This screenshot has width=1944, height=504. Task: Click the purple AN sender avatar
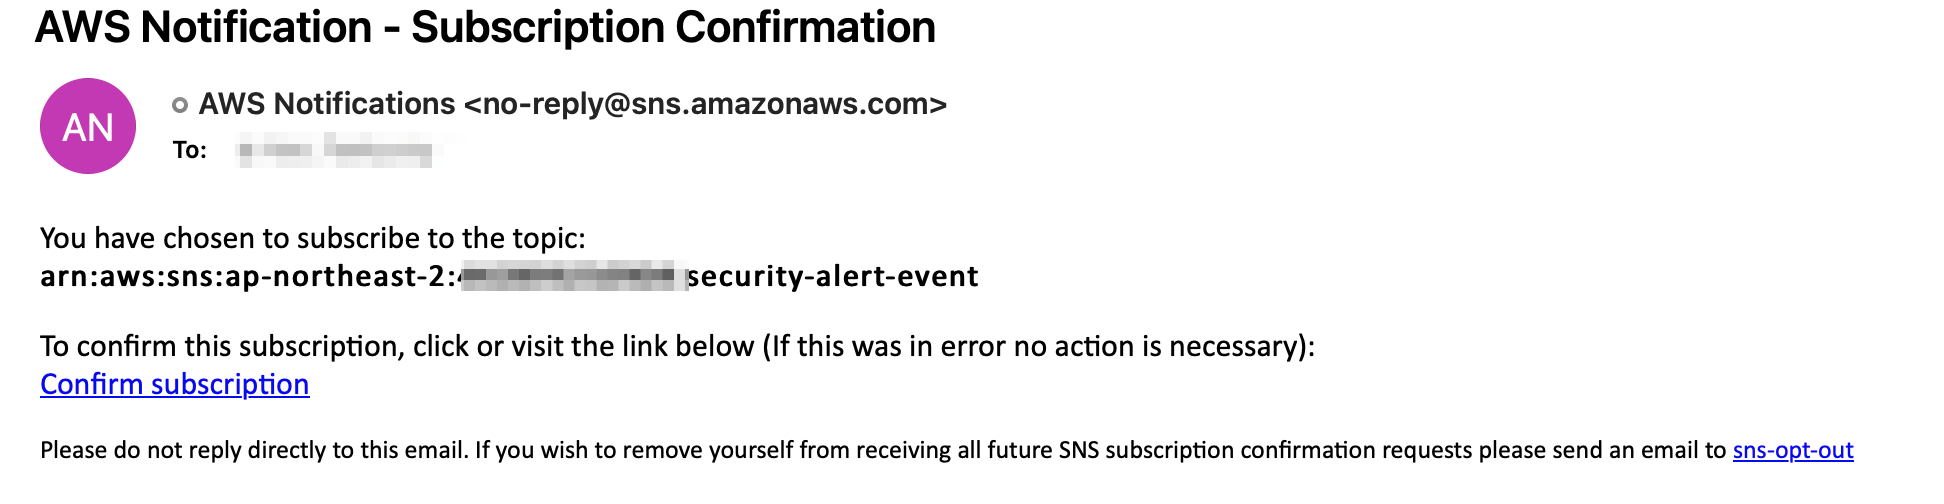coord(88,126)
